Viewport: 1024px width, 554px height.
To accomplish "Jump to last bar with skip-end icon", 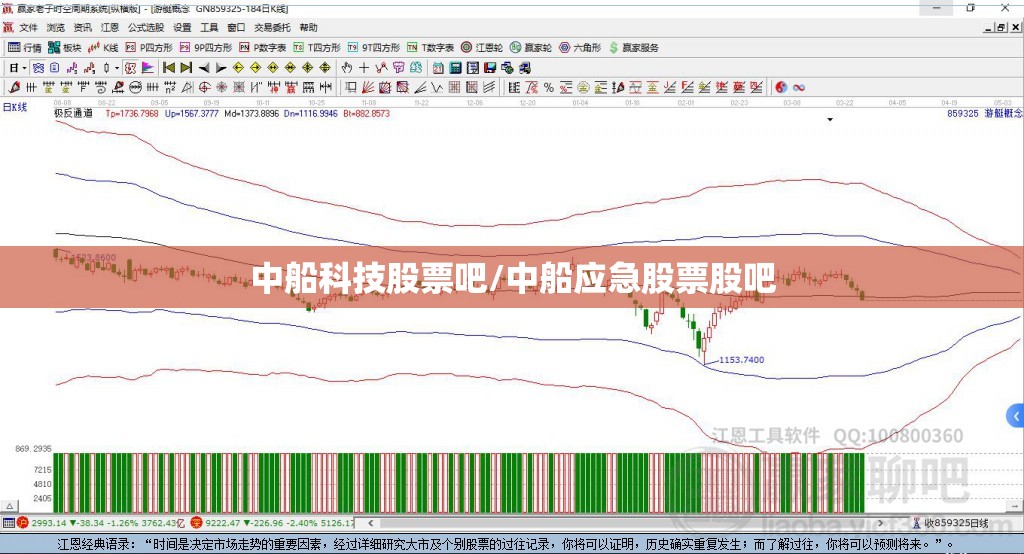I will (x=186, y=68).
